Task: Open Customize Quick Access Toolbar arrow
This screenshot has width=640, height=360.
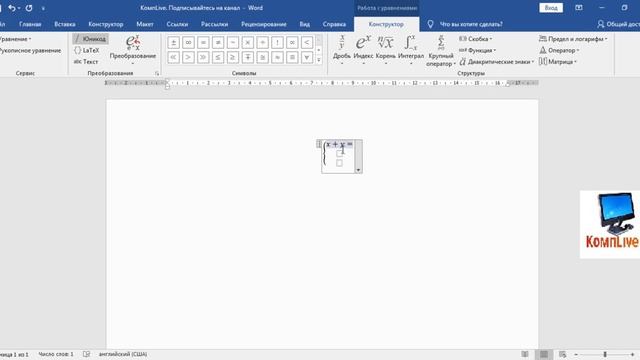Action: (x=43, y=8)
